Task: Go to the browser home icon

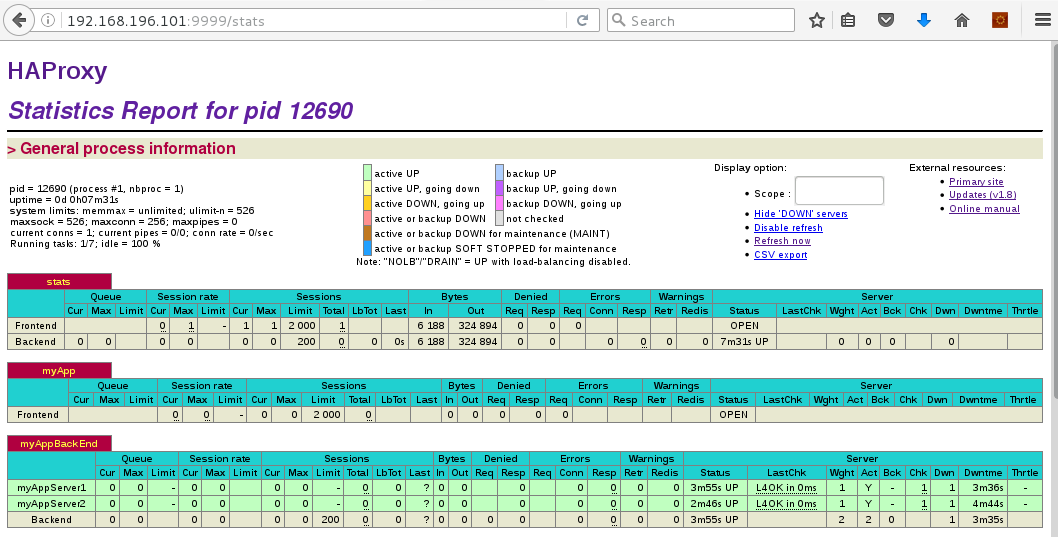Action: tap(962, 21)
